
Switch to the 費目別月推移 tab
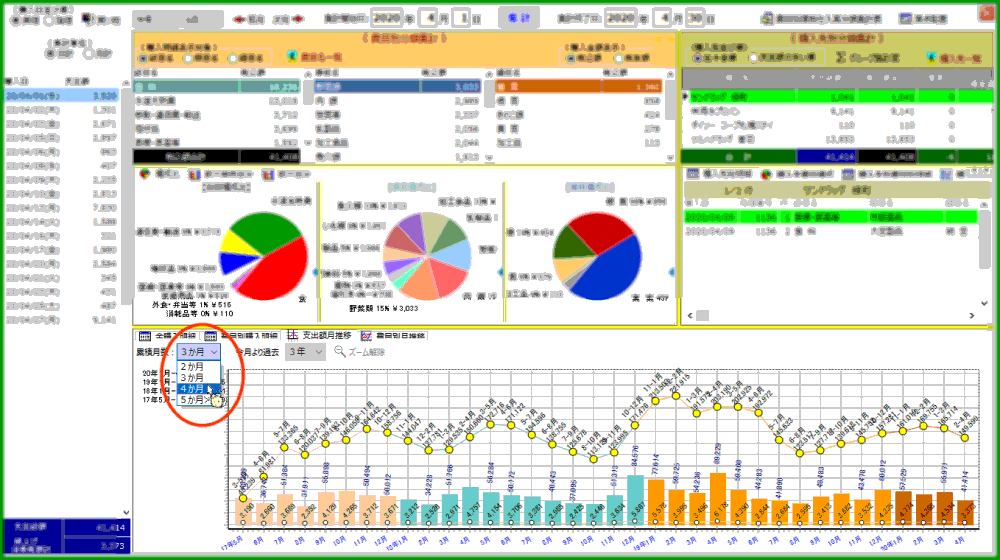click(393, 335)
